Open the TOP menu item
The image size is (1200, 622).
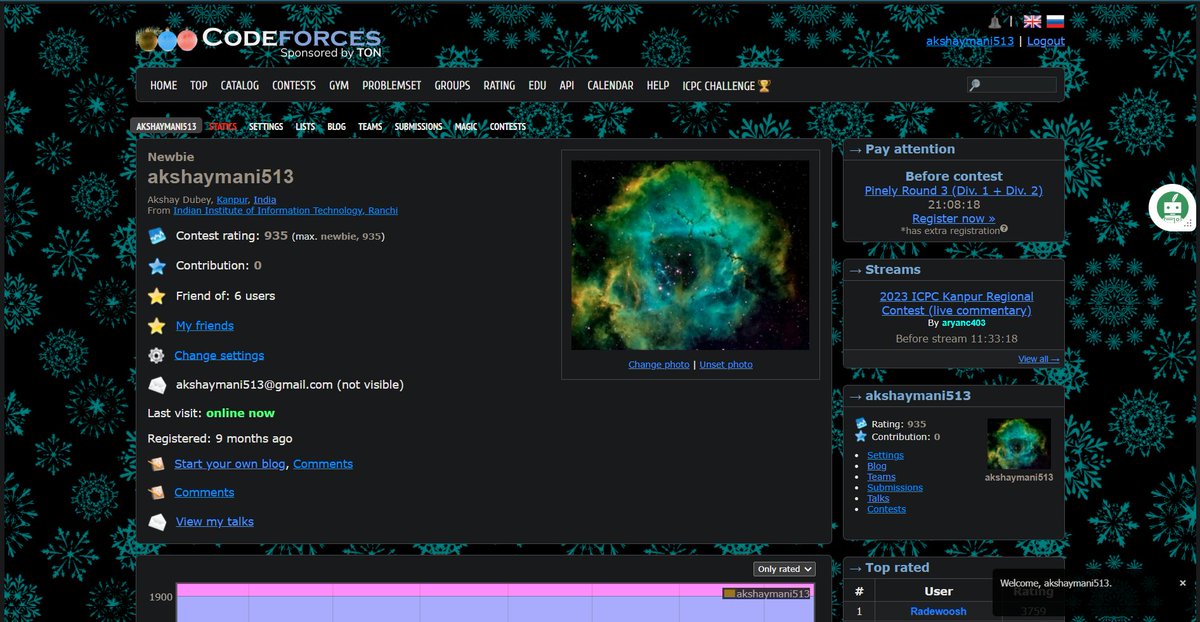[x=199, y=86]
